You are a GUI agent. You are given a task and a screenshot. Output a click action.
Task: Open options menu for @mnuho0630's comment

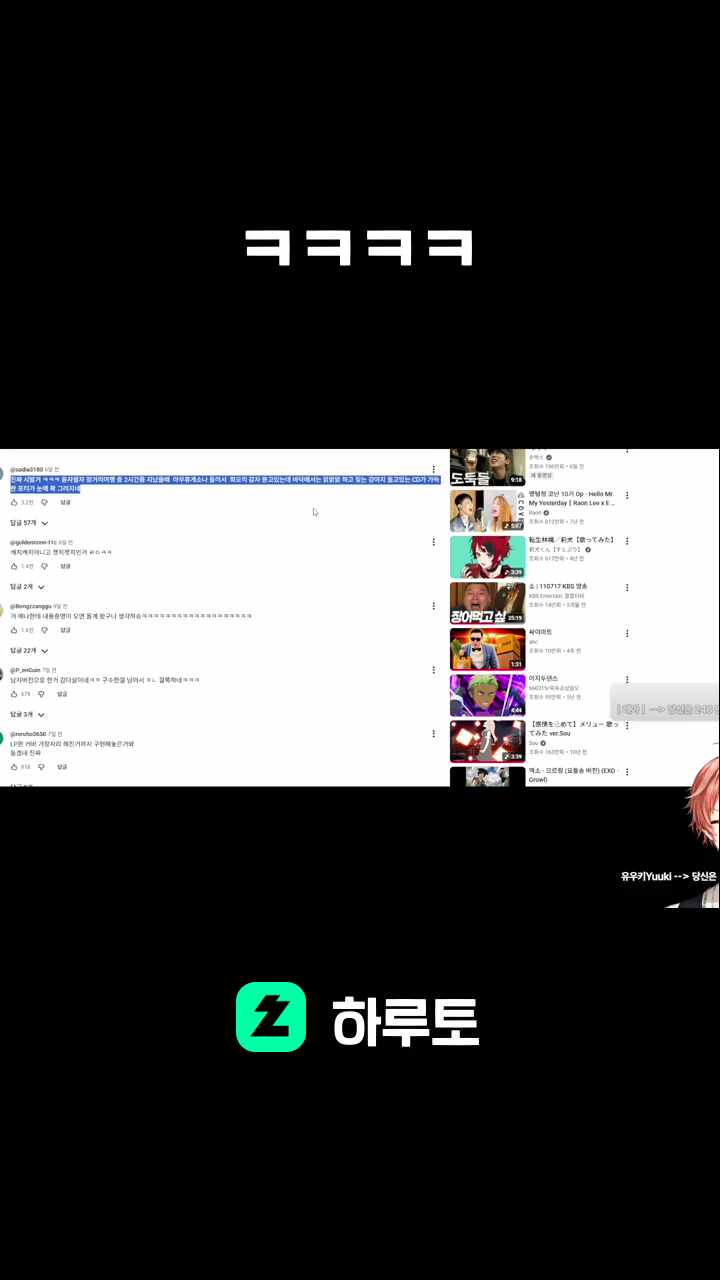pos(433,734)
